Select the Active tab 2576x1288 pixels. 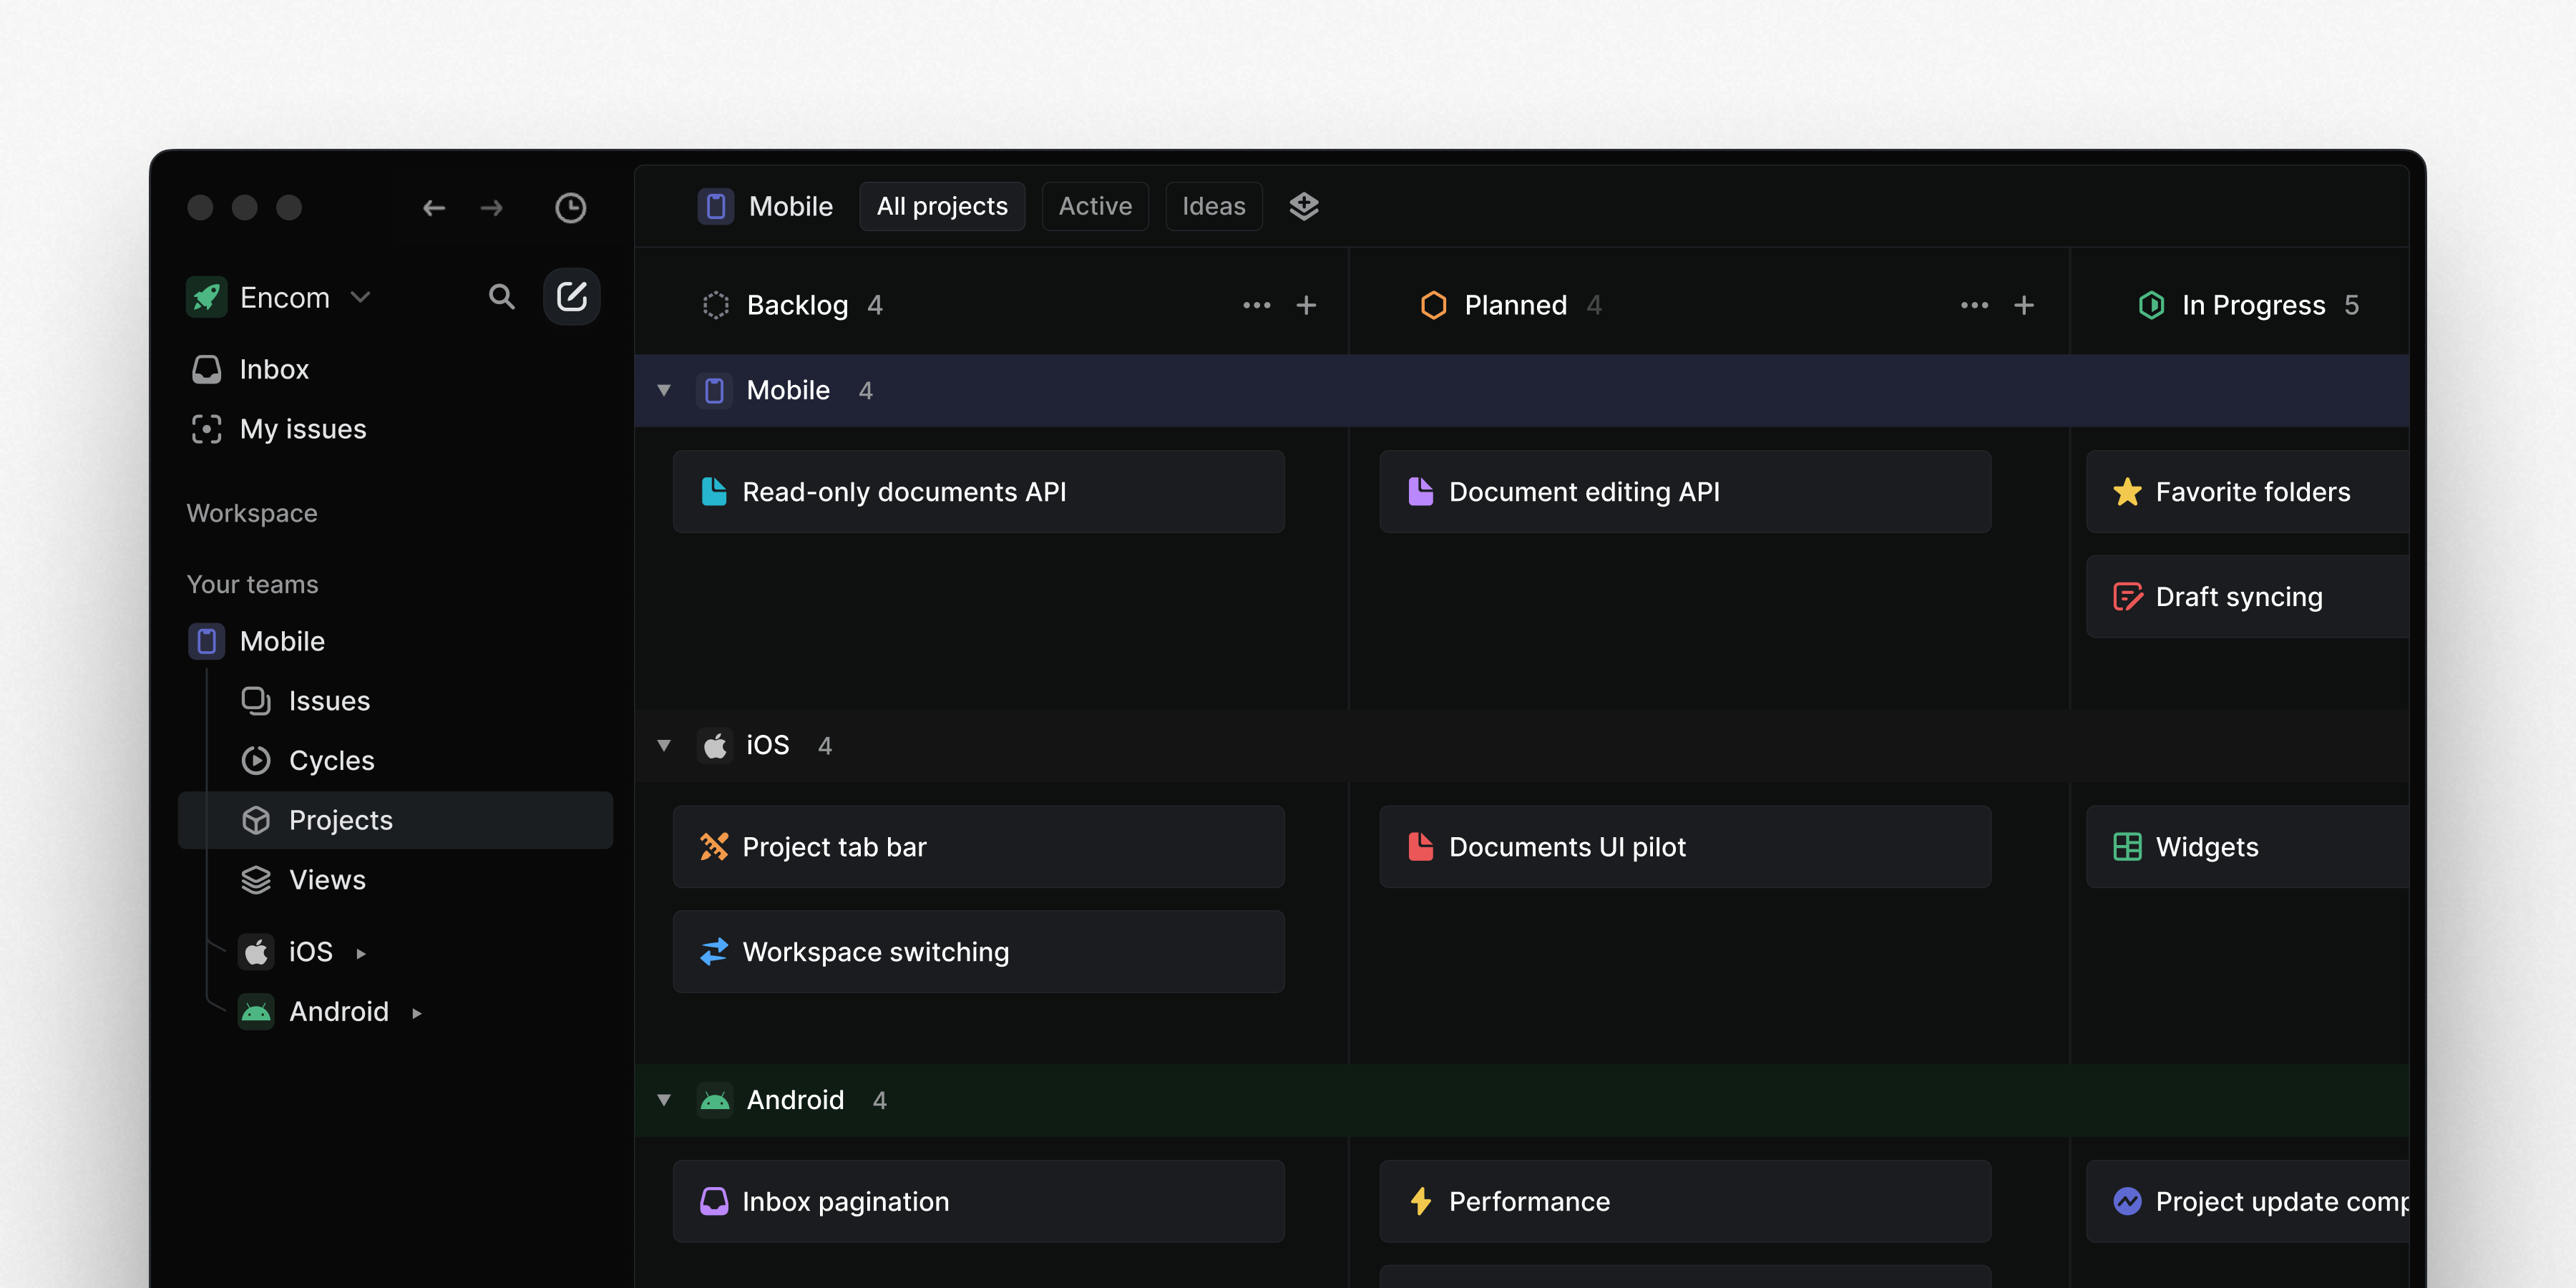tap(1093, 205)
